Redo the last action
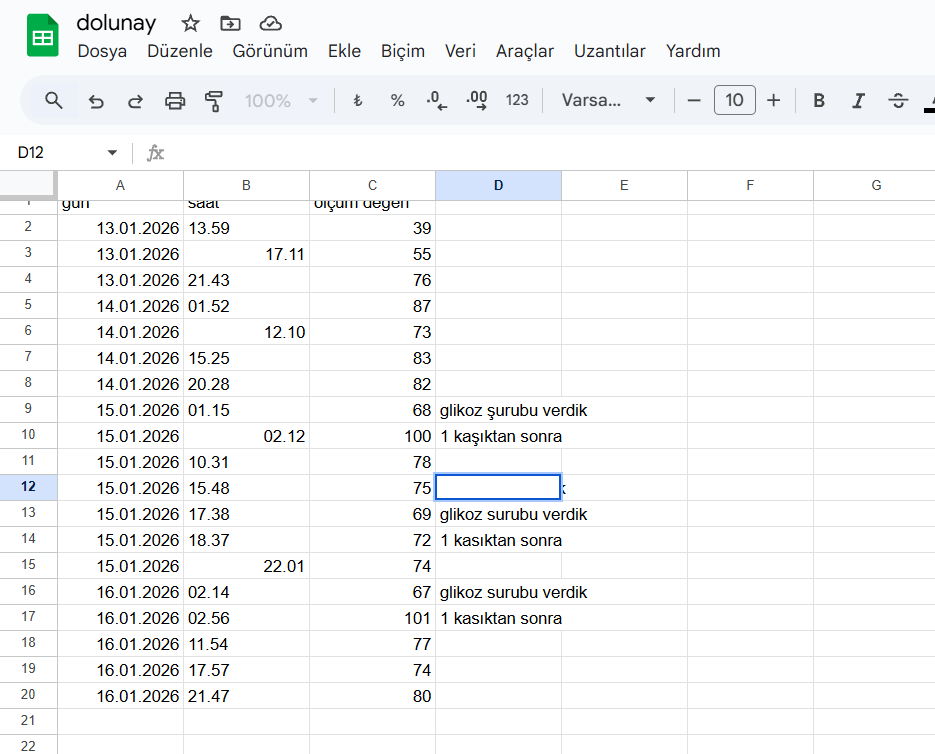This screenshot has width=935, height=754. tap(135, 101)
